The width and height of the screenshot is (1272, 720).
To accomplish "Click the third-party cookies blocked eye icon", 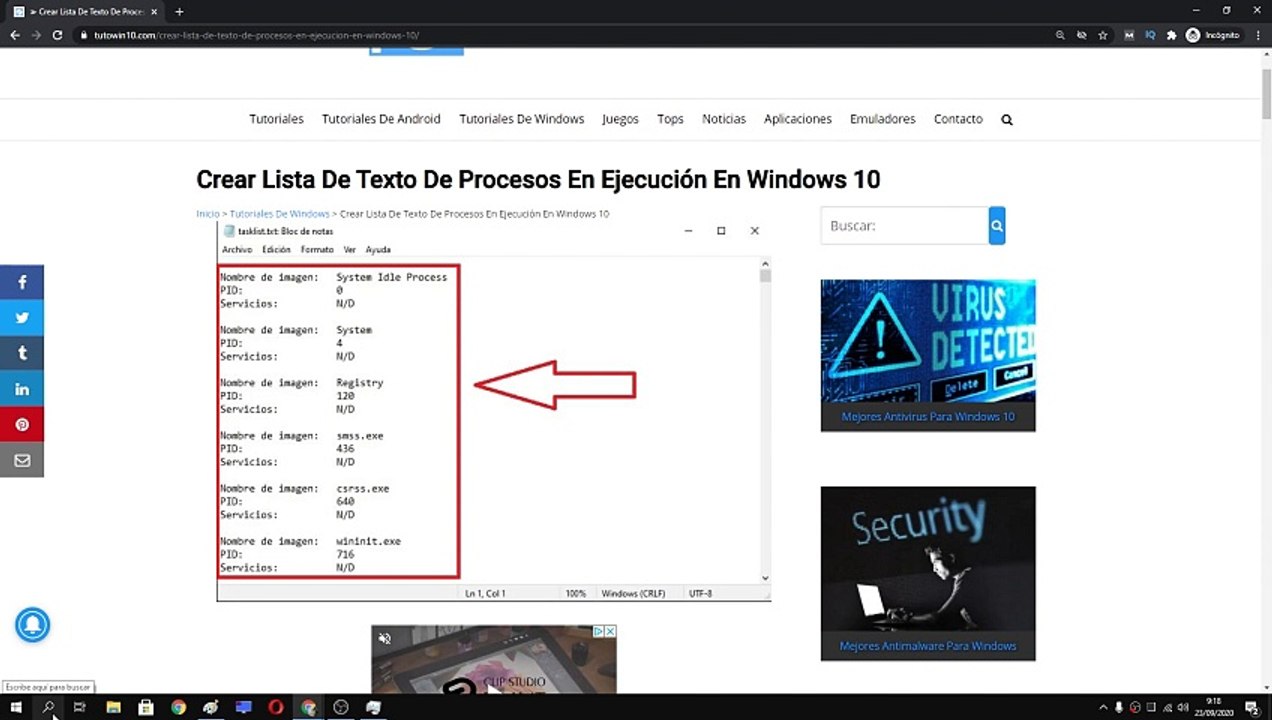I will coord(1081,35).
